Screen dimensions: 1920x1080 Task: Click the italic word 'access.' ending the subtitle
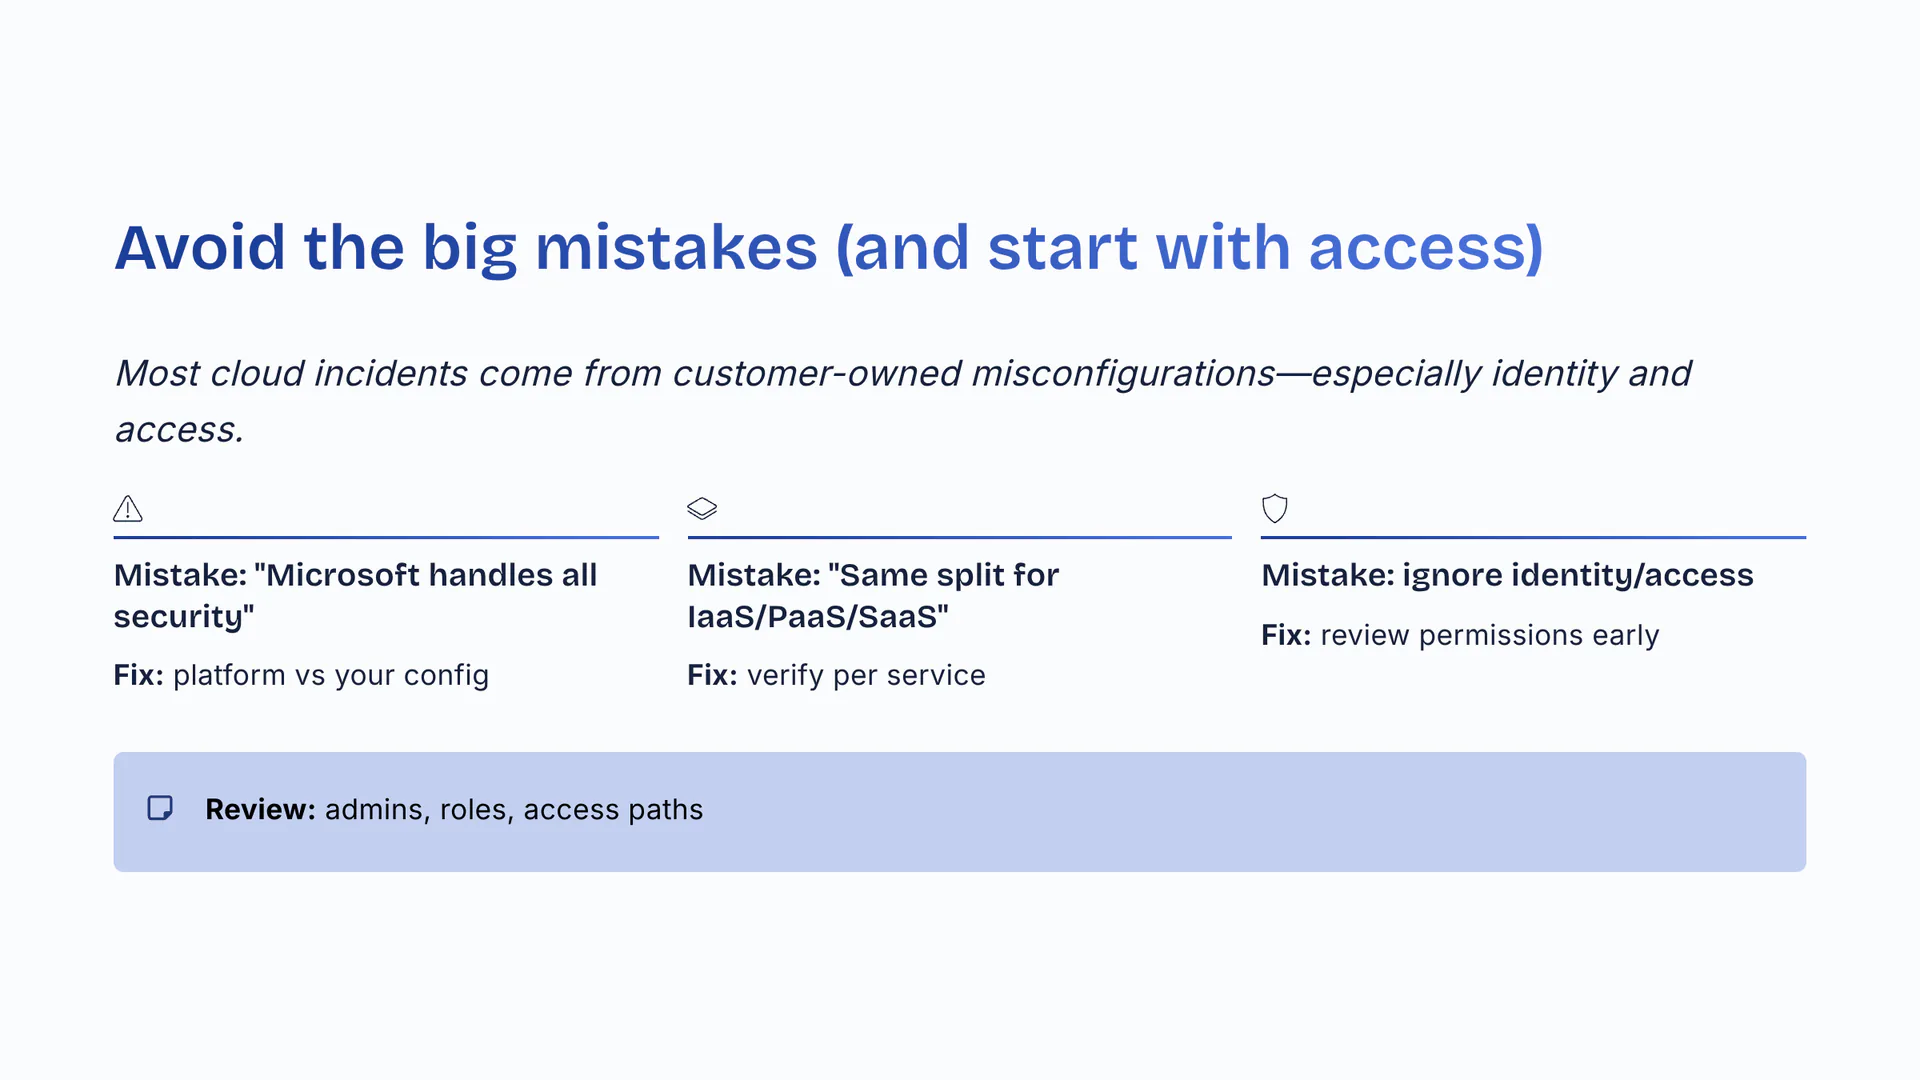[x=180, y=430]
